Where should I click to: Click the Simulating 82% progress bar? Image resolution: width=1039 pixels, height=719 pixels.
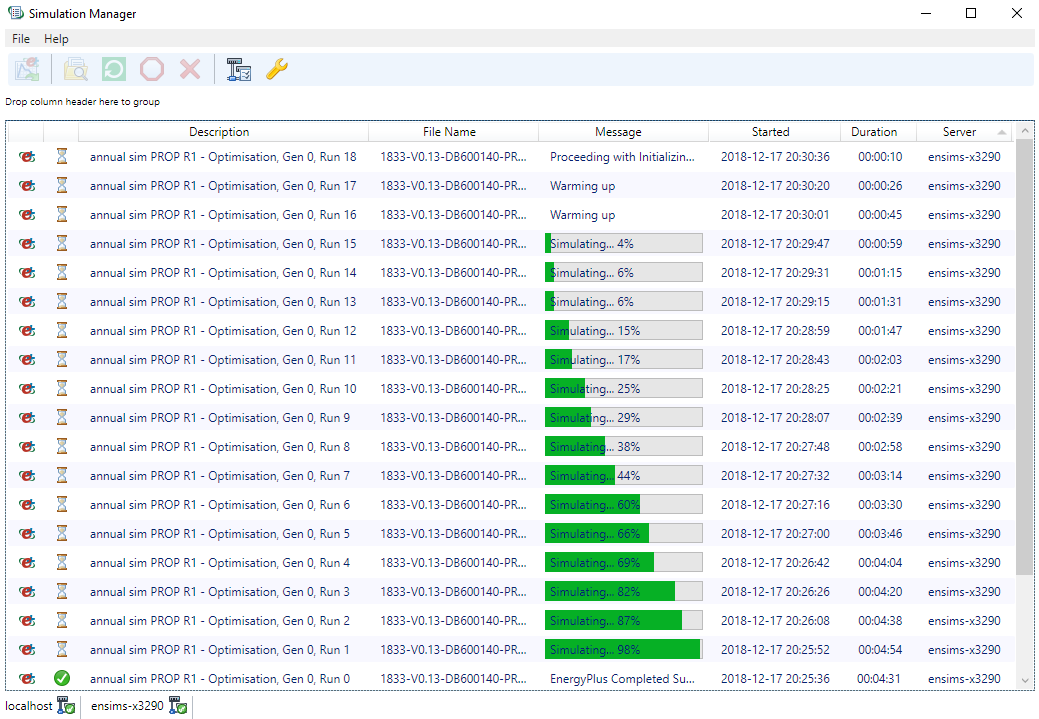point(624,592)
